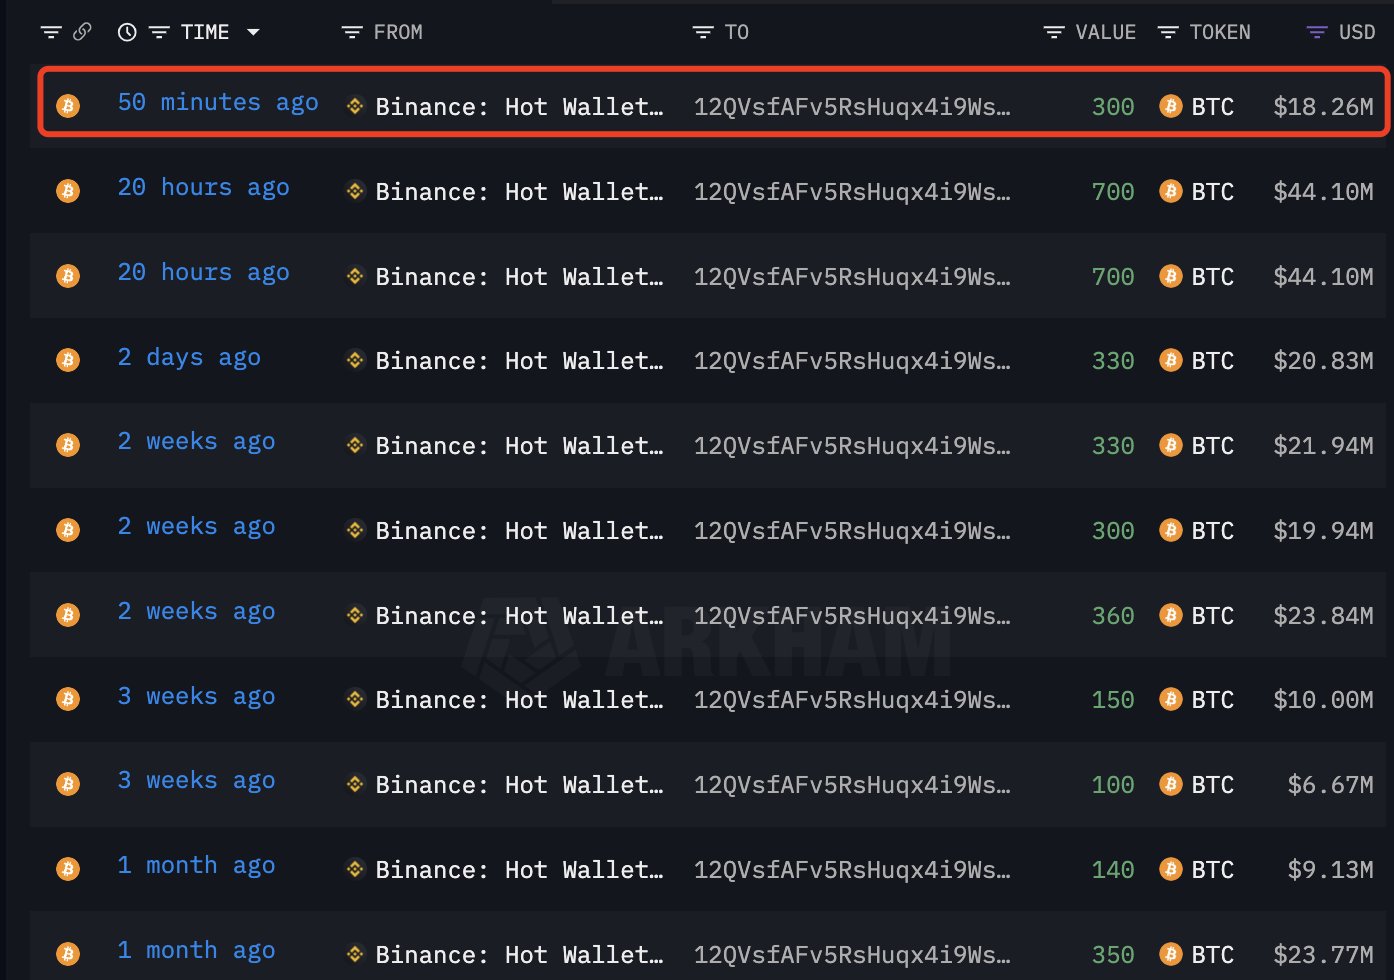Click Bitcoin chain icon in $6.67M row
This screenshot has width=1394, height=980.
coord(68,784)
